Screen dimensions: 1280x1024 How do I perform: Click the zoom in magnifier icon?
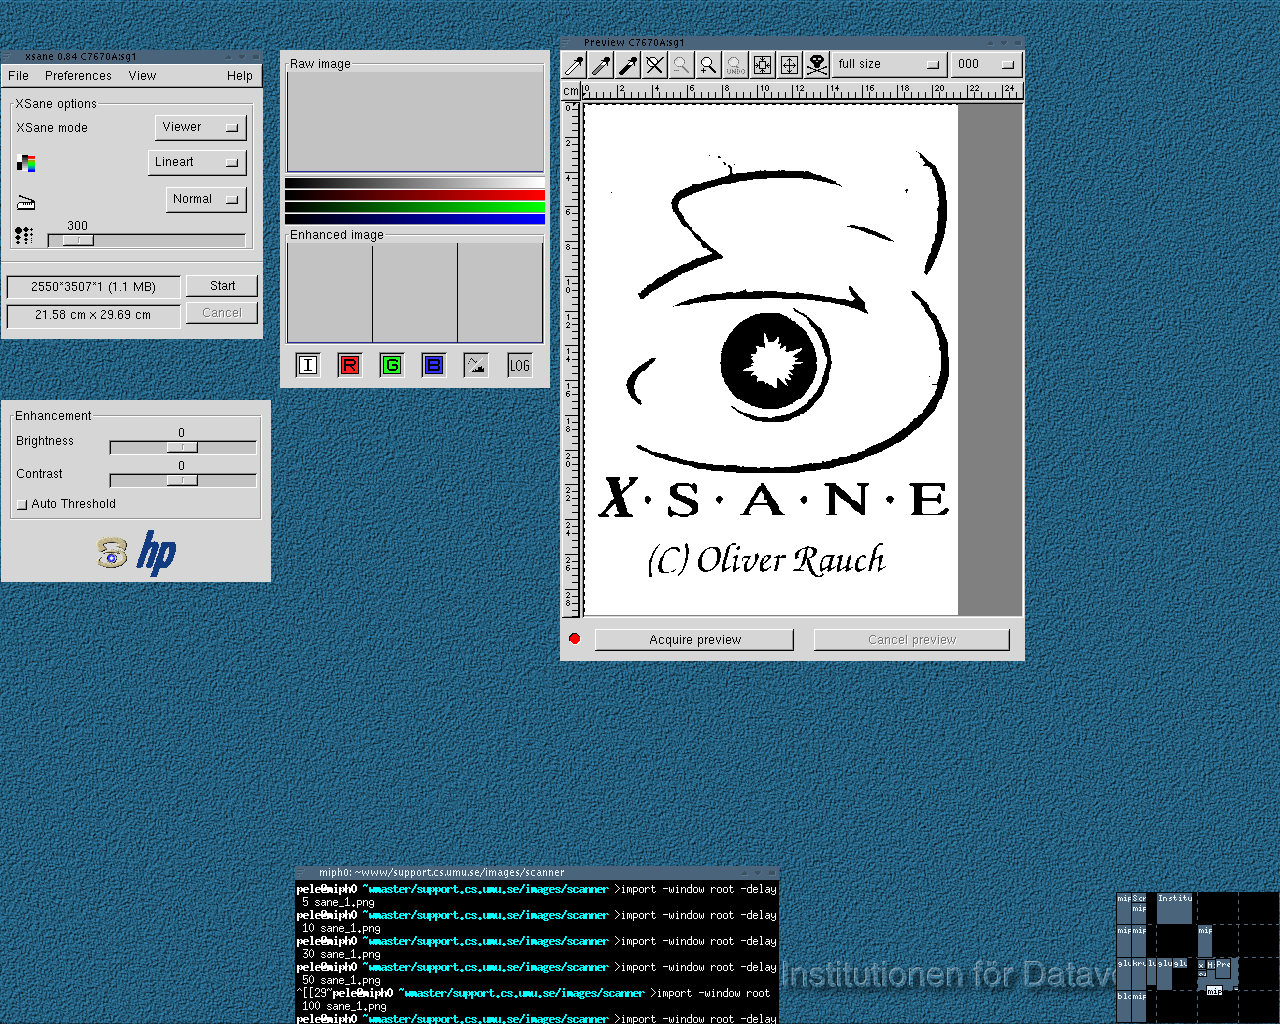point(709,65)
